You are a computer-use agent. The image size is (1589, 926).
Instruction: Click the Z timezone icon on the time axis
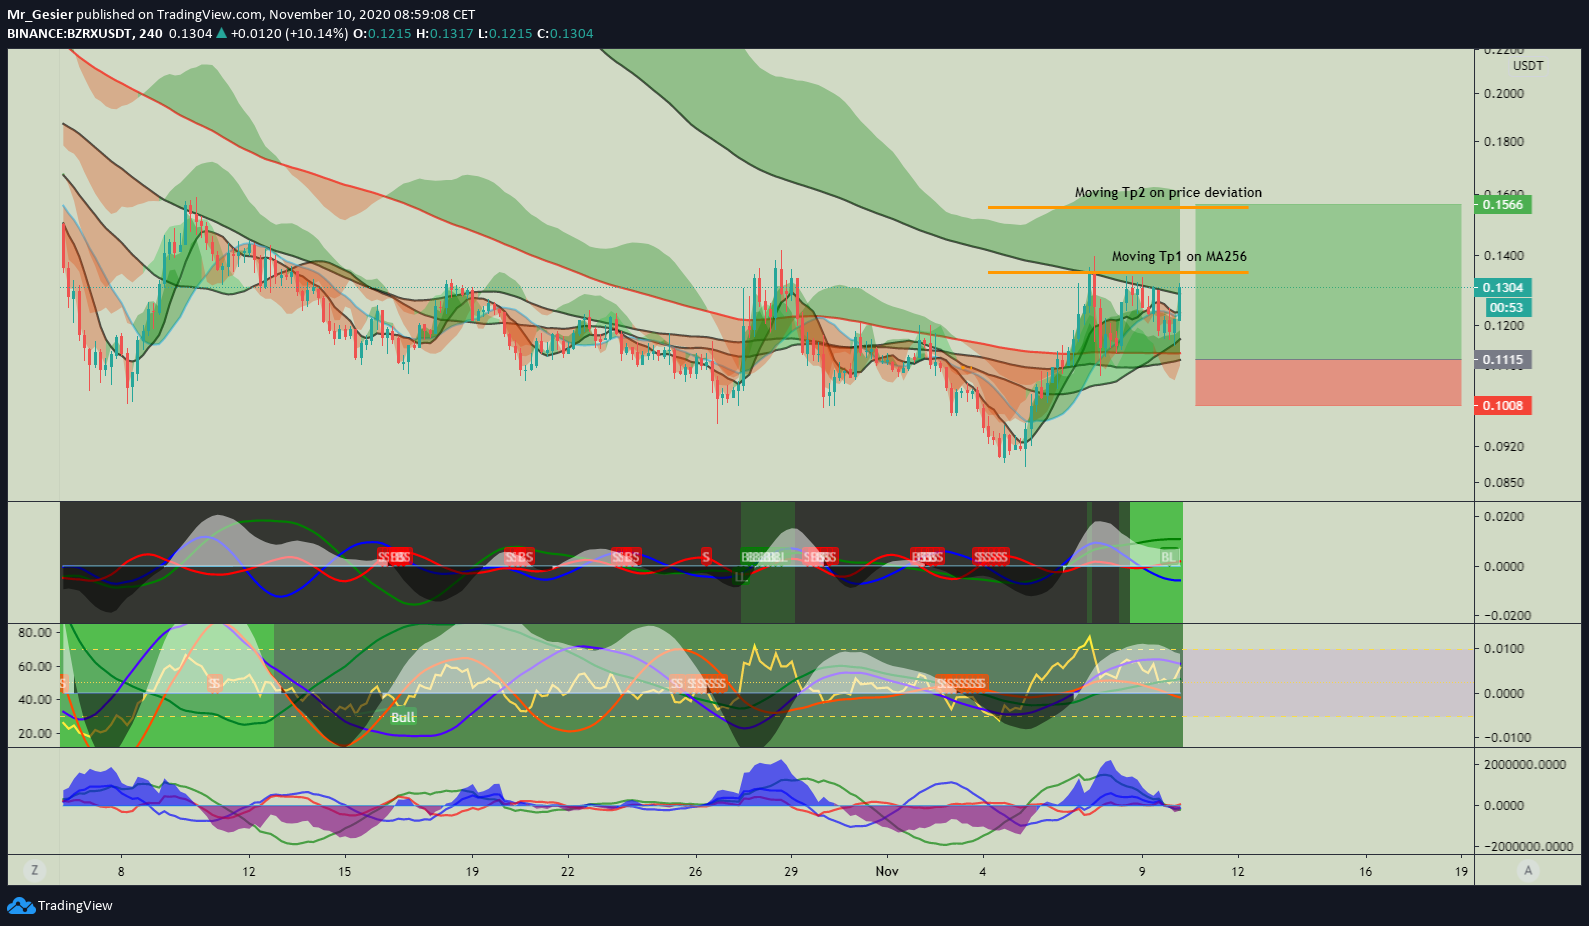35,871
